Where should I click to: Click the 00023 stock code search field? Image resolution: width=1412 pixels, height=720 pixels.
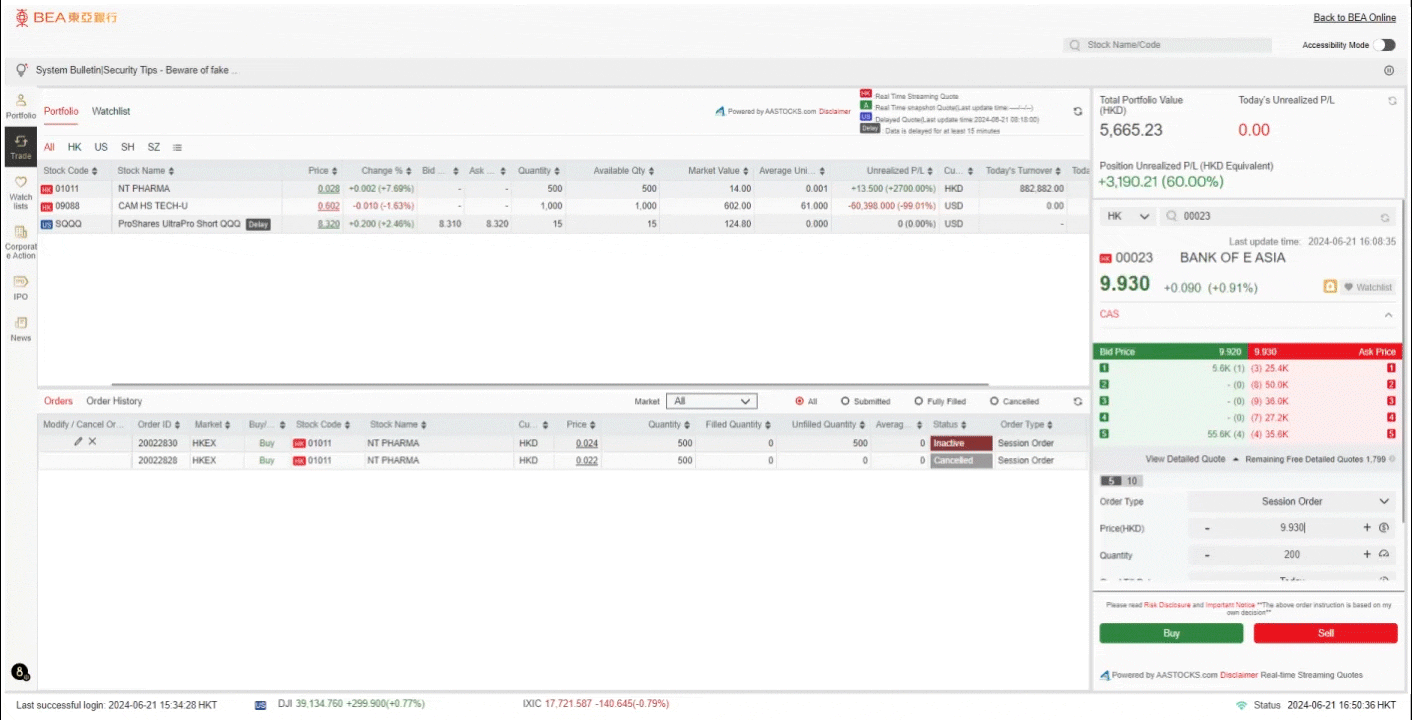point(1280,216)
